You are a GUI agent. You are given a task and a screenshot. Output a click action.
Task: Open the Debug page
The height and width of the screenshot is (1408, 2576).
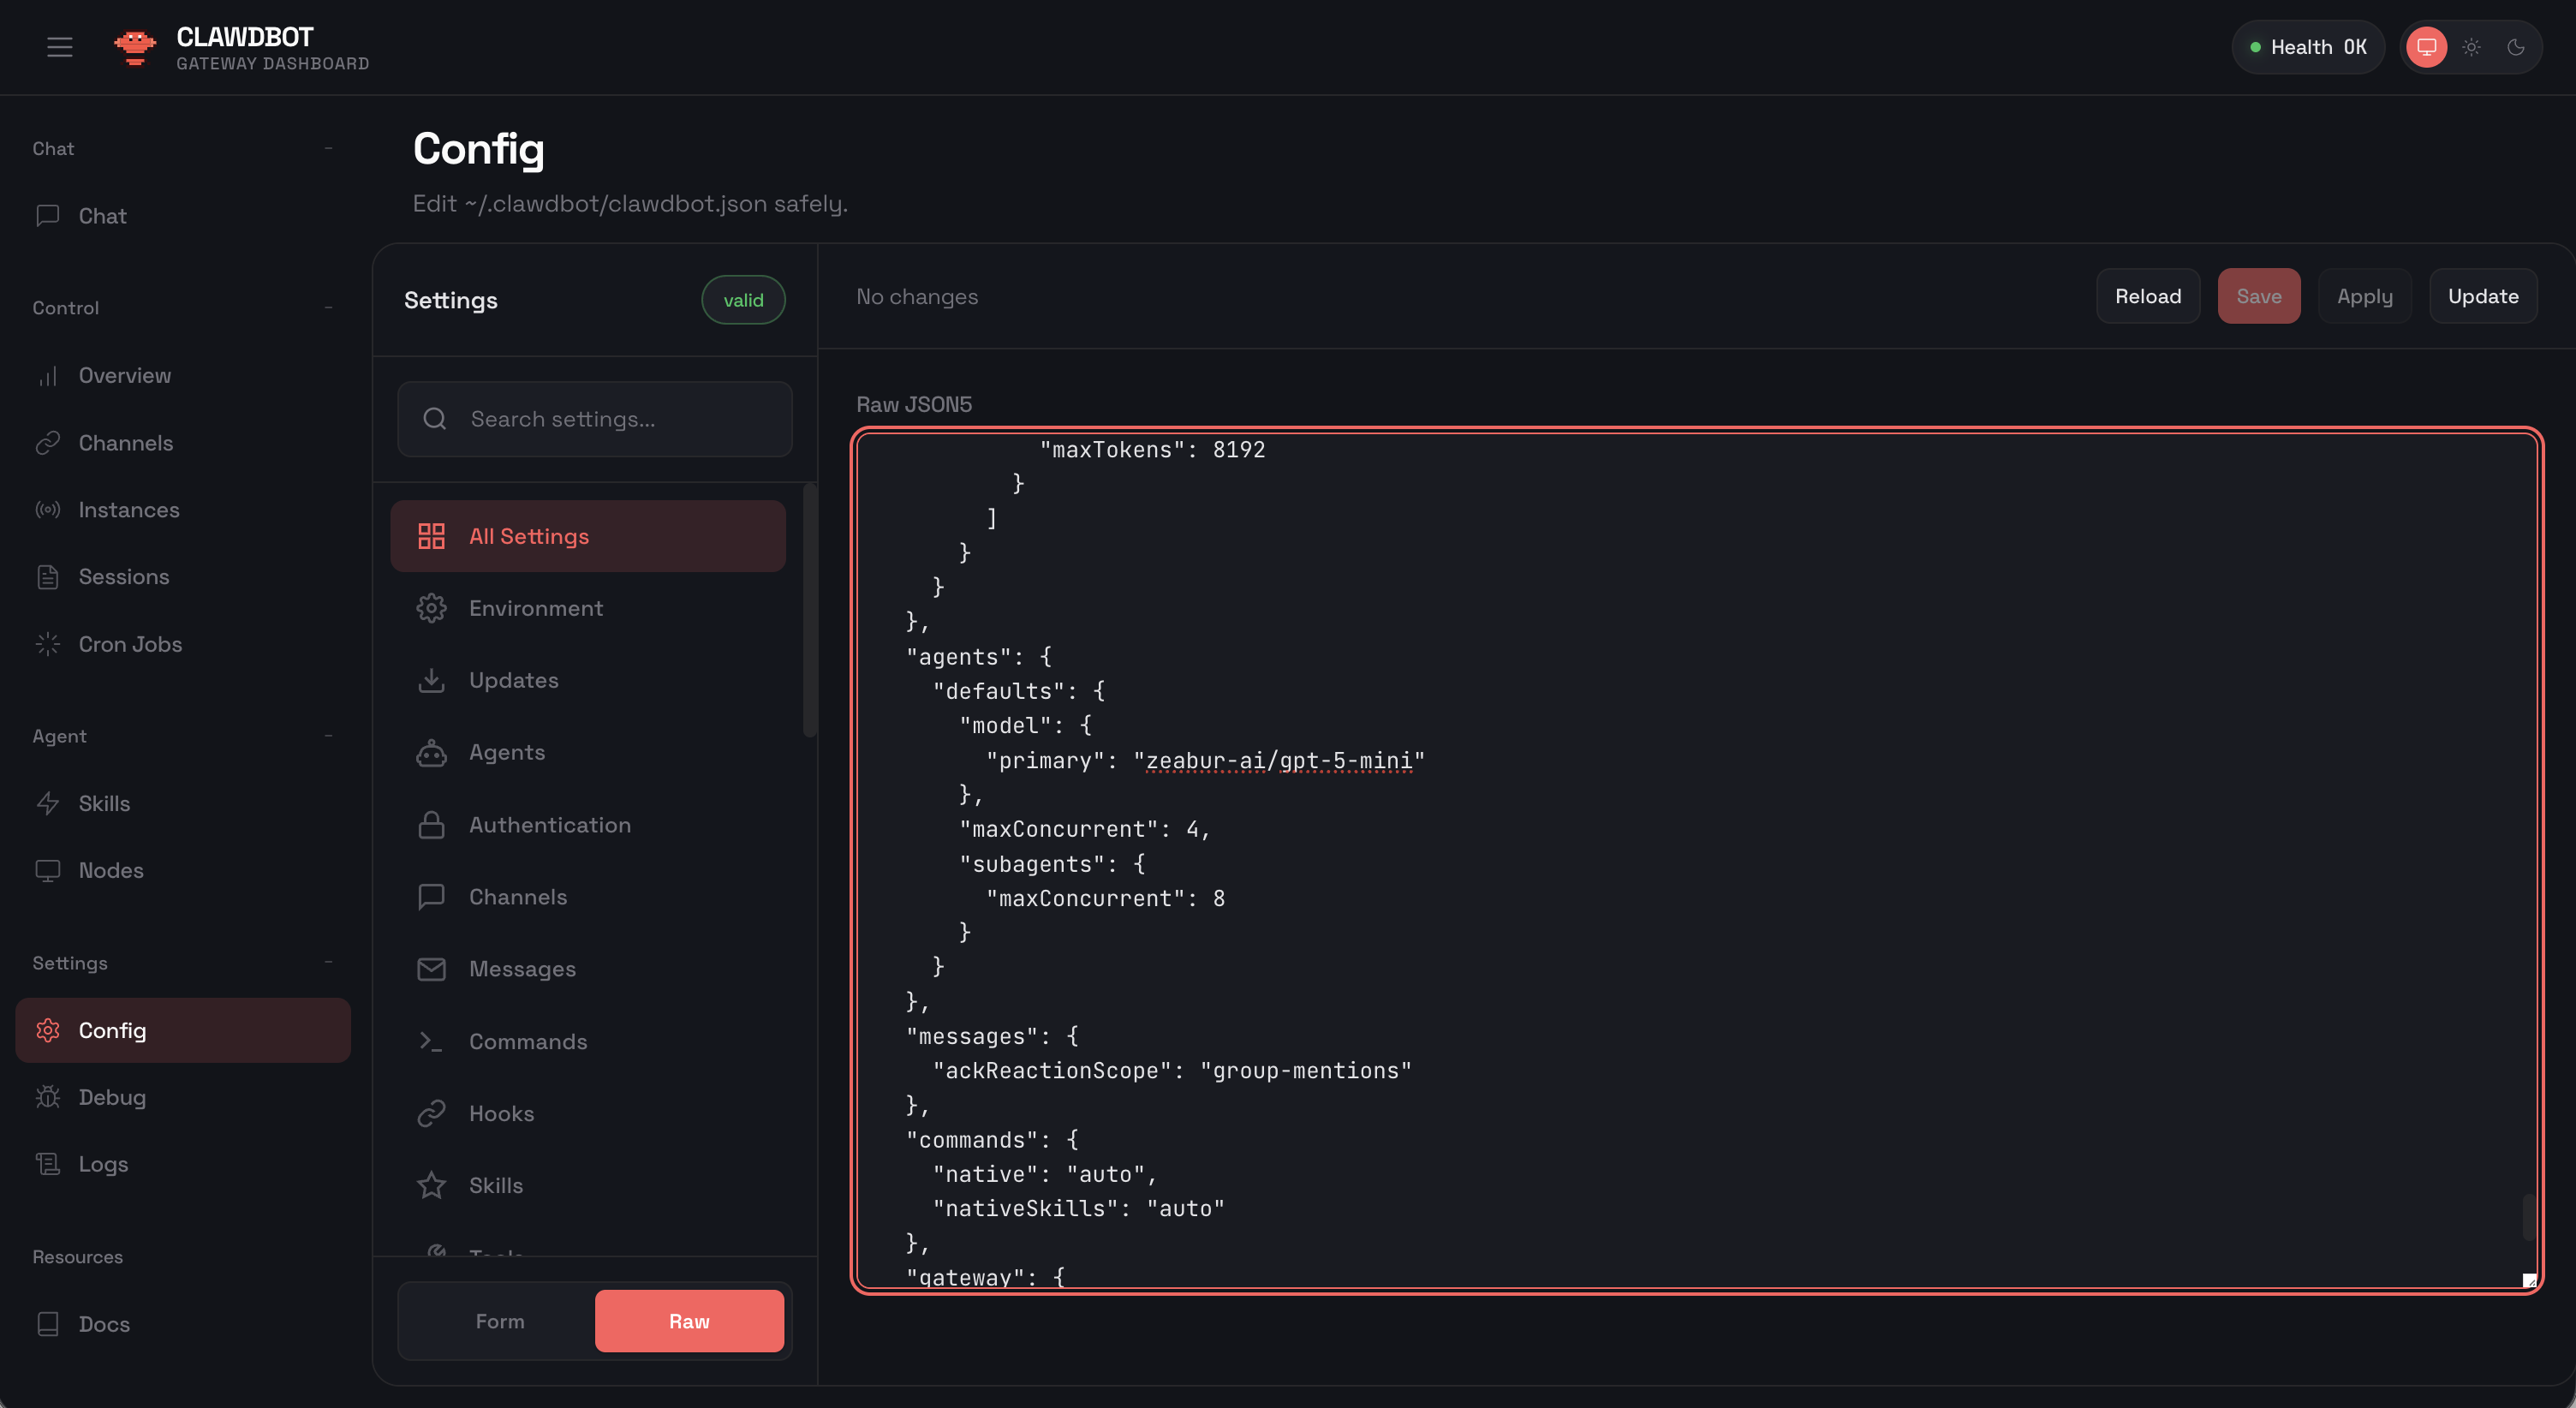tap(183, 1097)
